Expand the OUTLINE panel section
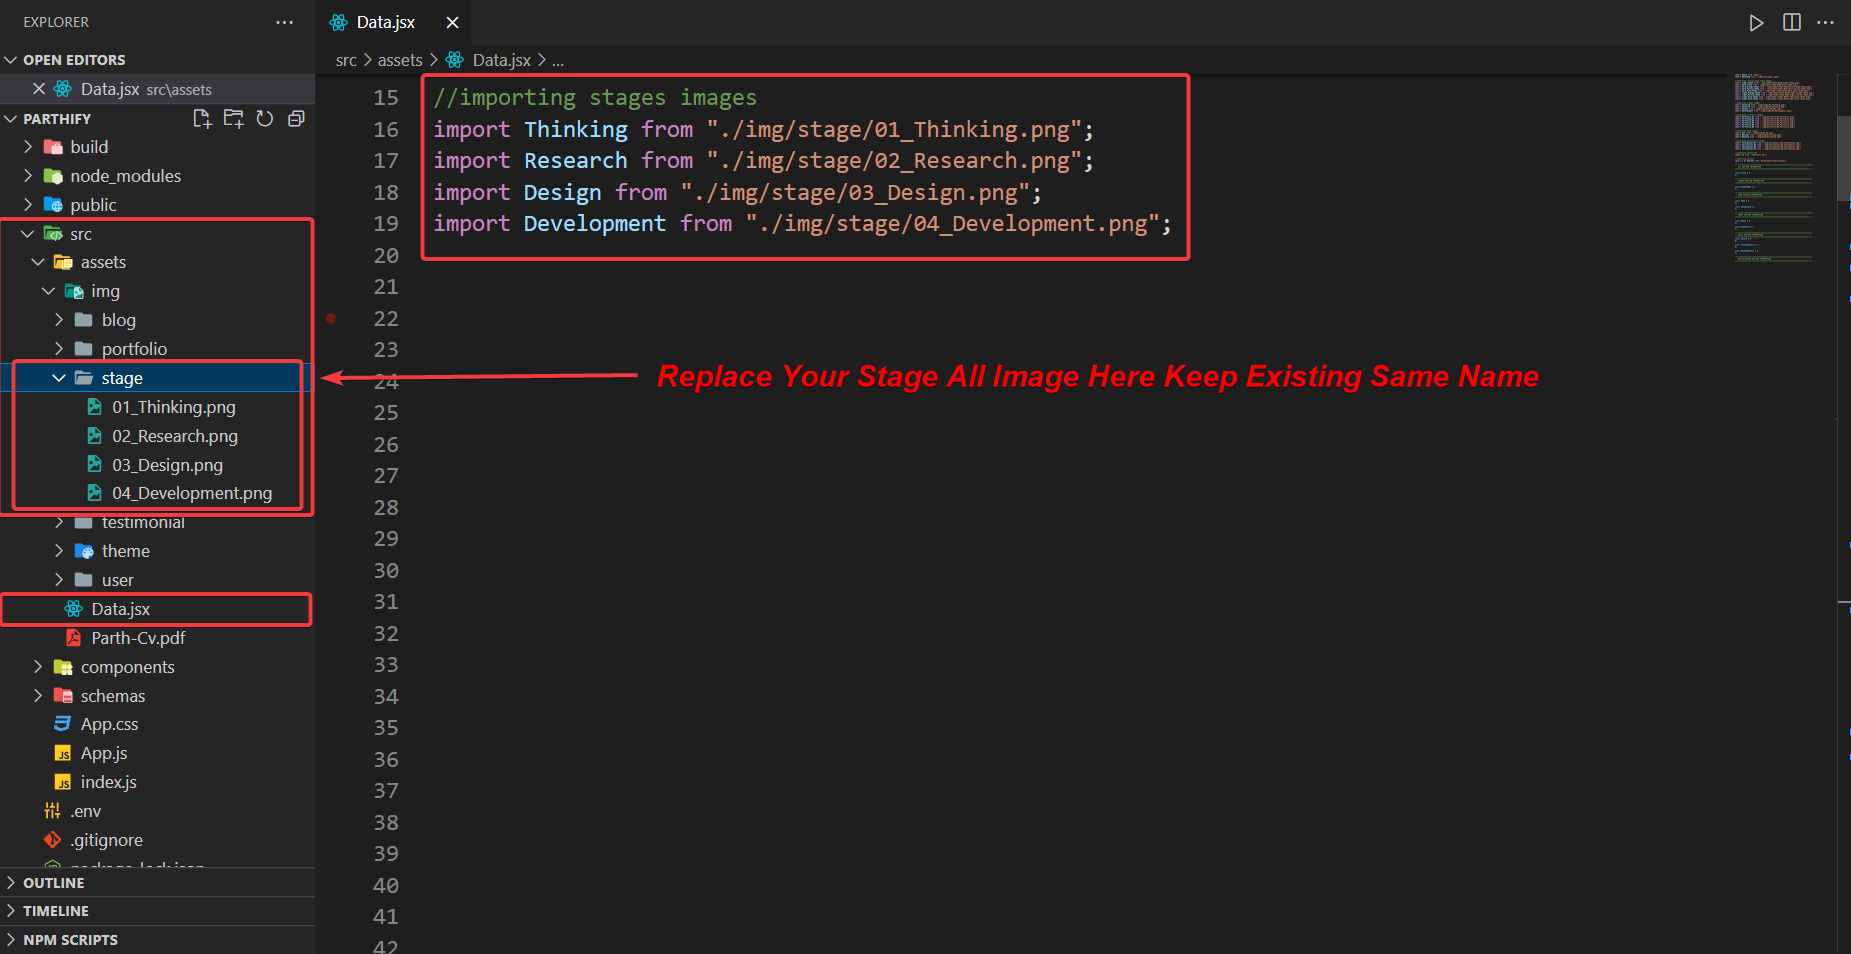This screenshot has width=1851, height=954. (x=54, y=883)
